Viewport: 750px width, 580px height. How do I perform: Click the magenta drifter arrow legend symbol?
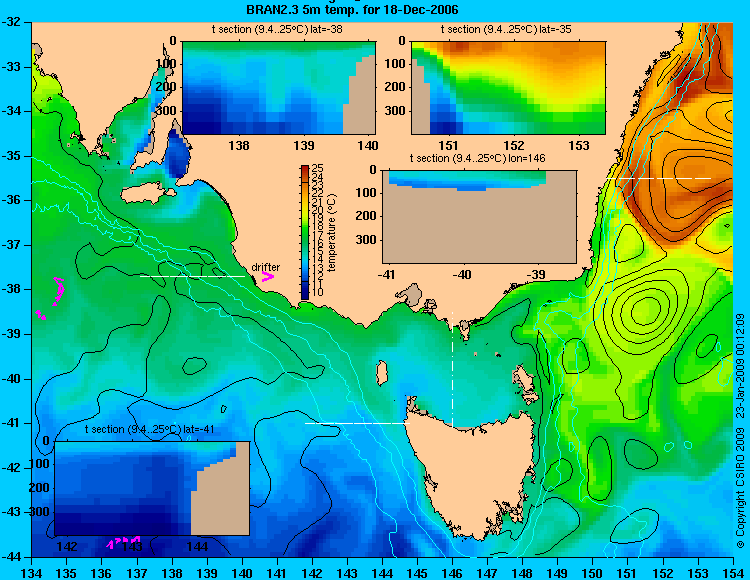coord(267,276)
